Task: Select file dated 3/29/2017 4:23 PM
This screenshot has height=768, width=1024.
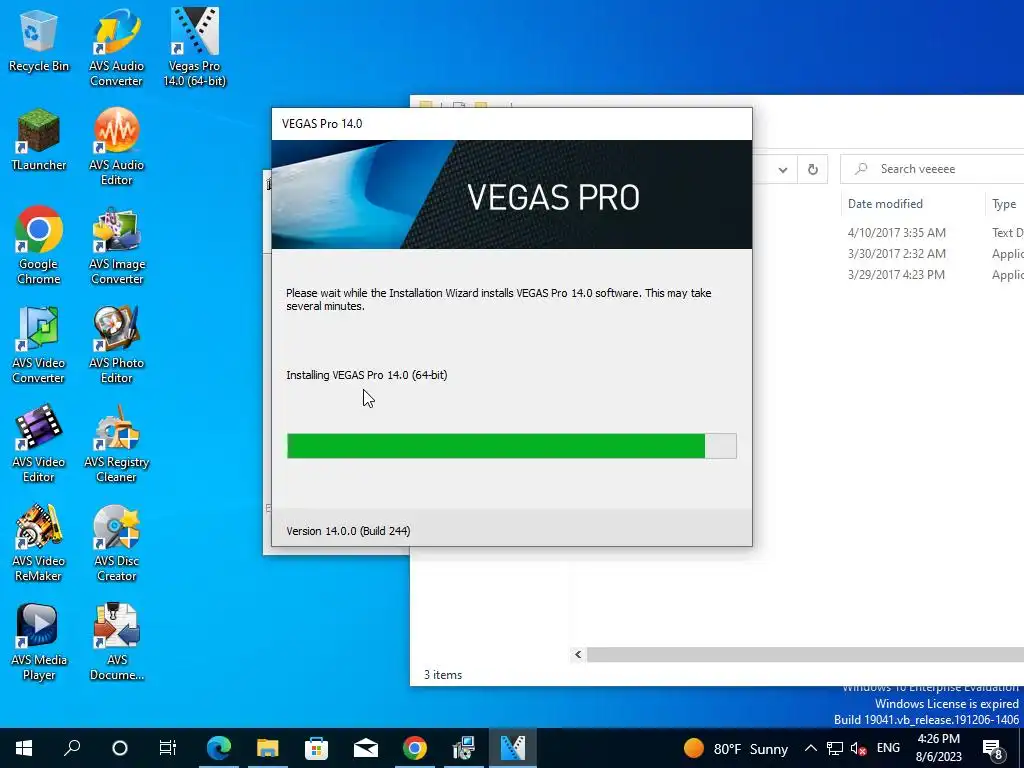Action: (896, 274)
